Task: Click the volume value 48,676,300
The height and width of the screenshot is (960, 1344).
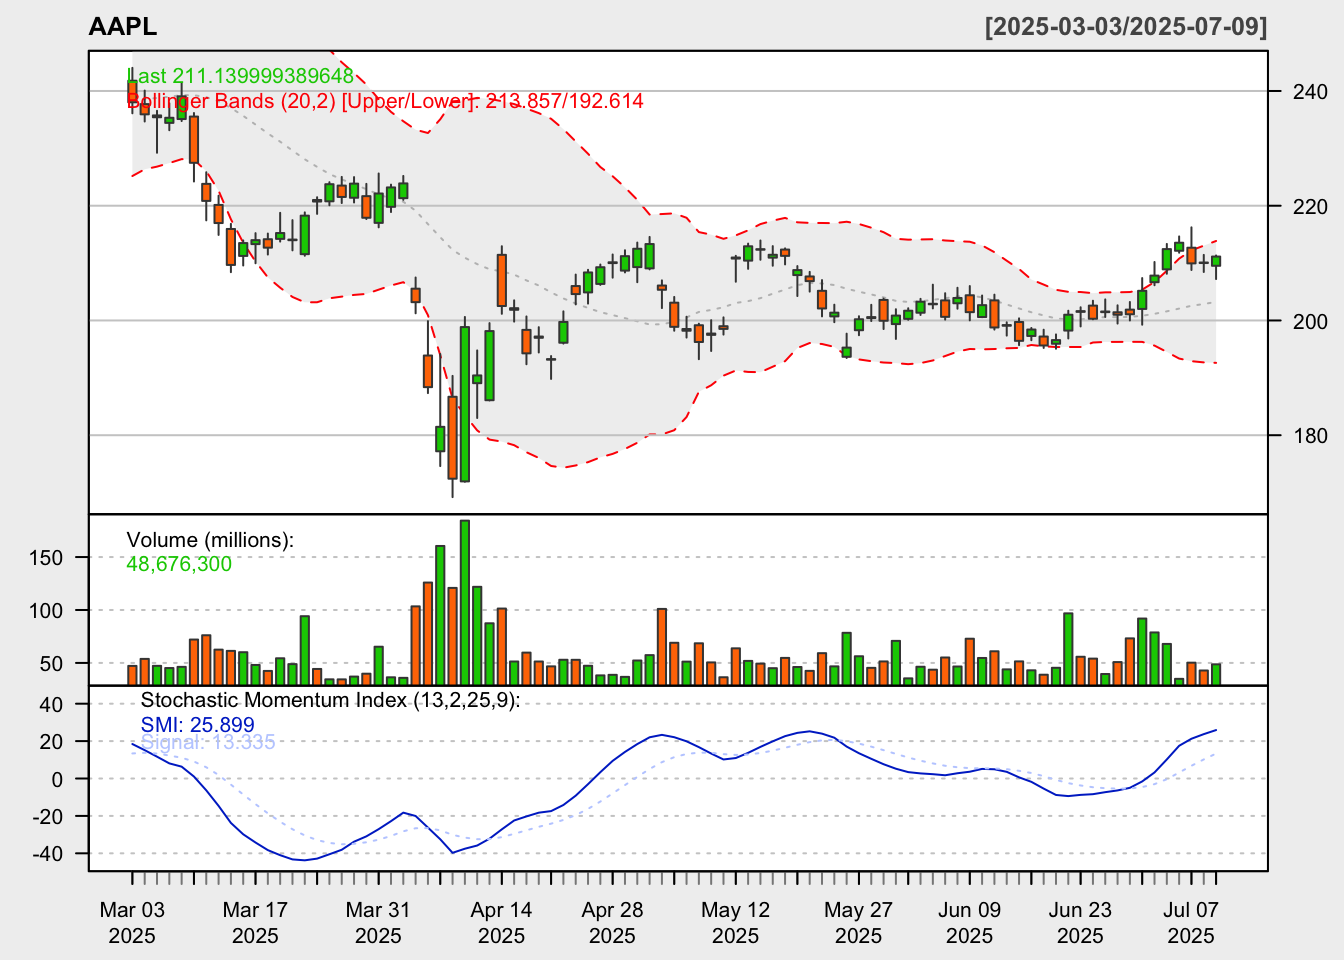Action: [179, 564]
